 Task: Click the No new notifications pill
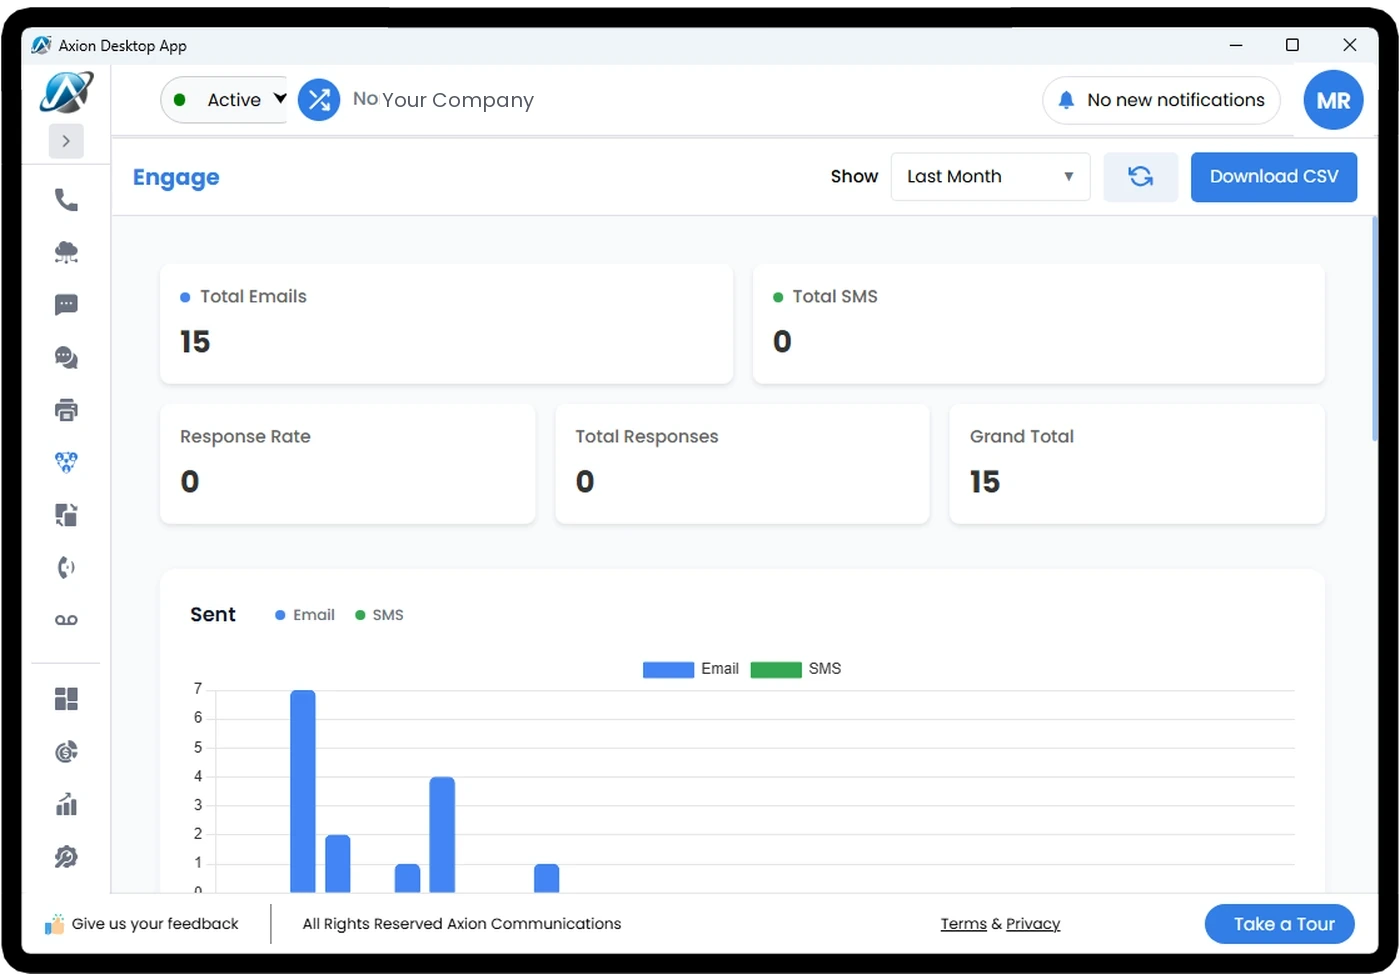[1161, 100]
